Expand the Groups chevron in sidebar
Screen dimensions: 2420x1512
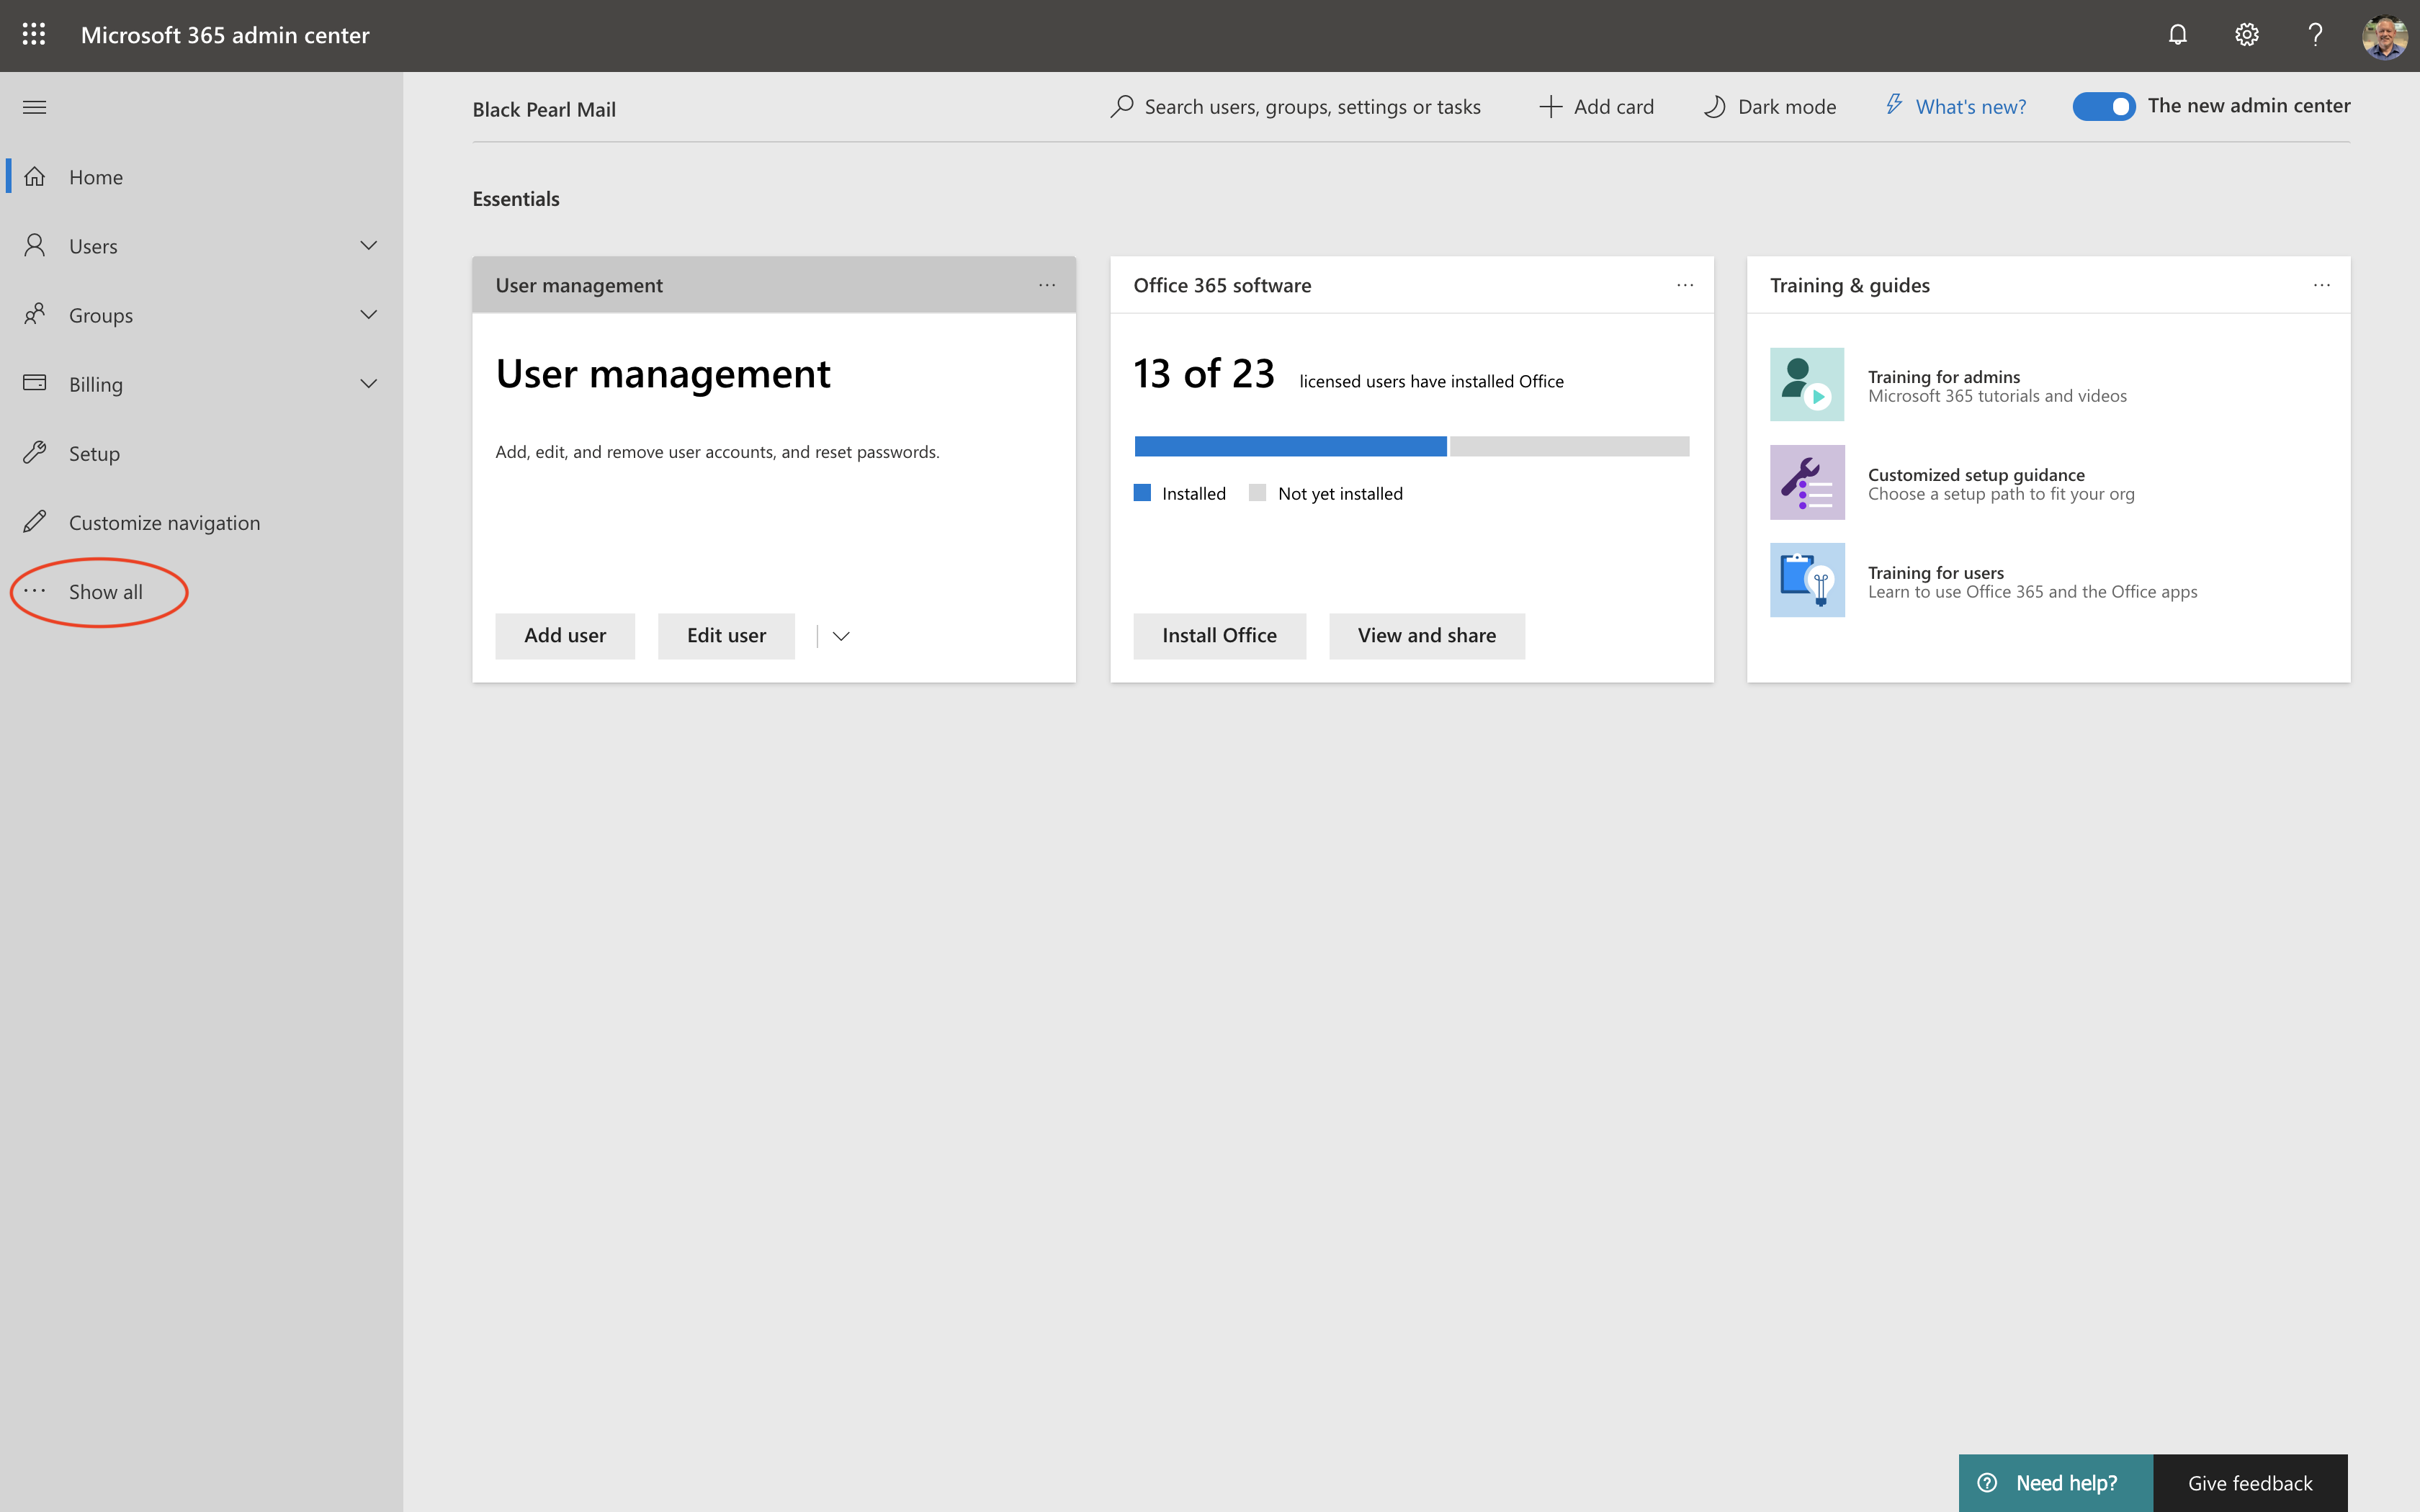pos(368,315)
